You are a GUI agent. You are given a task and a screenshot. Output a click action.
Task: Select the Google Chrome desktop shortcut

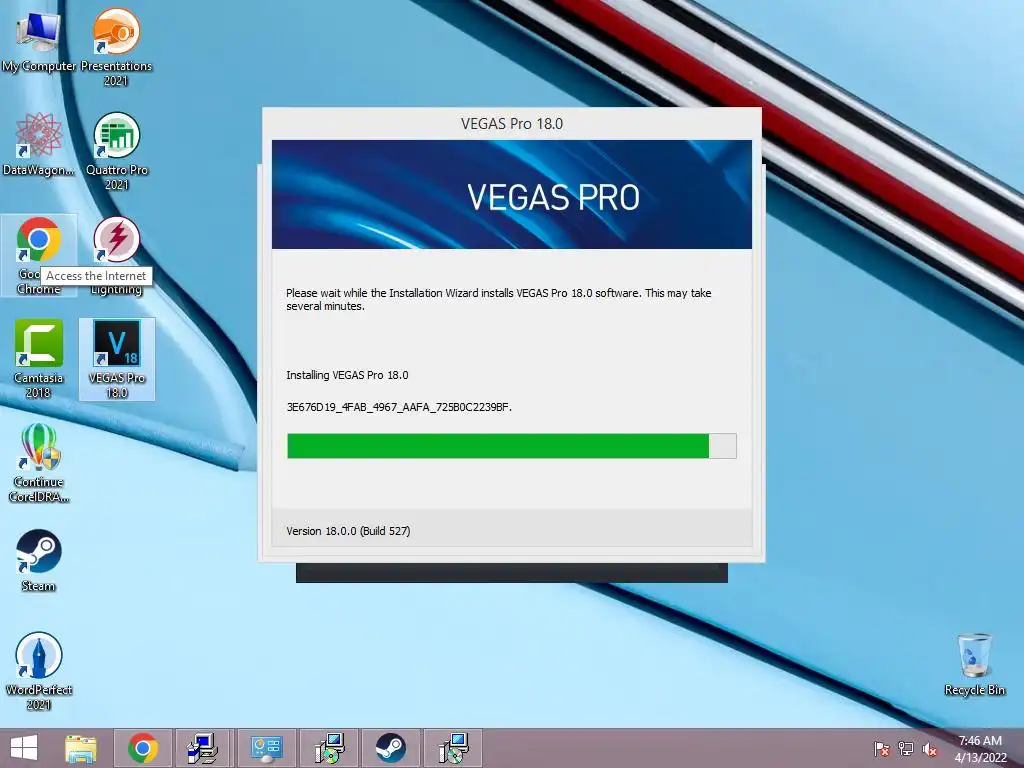[39, 255]
